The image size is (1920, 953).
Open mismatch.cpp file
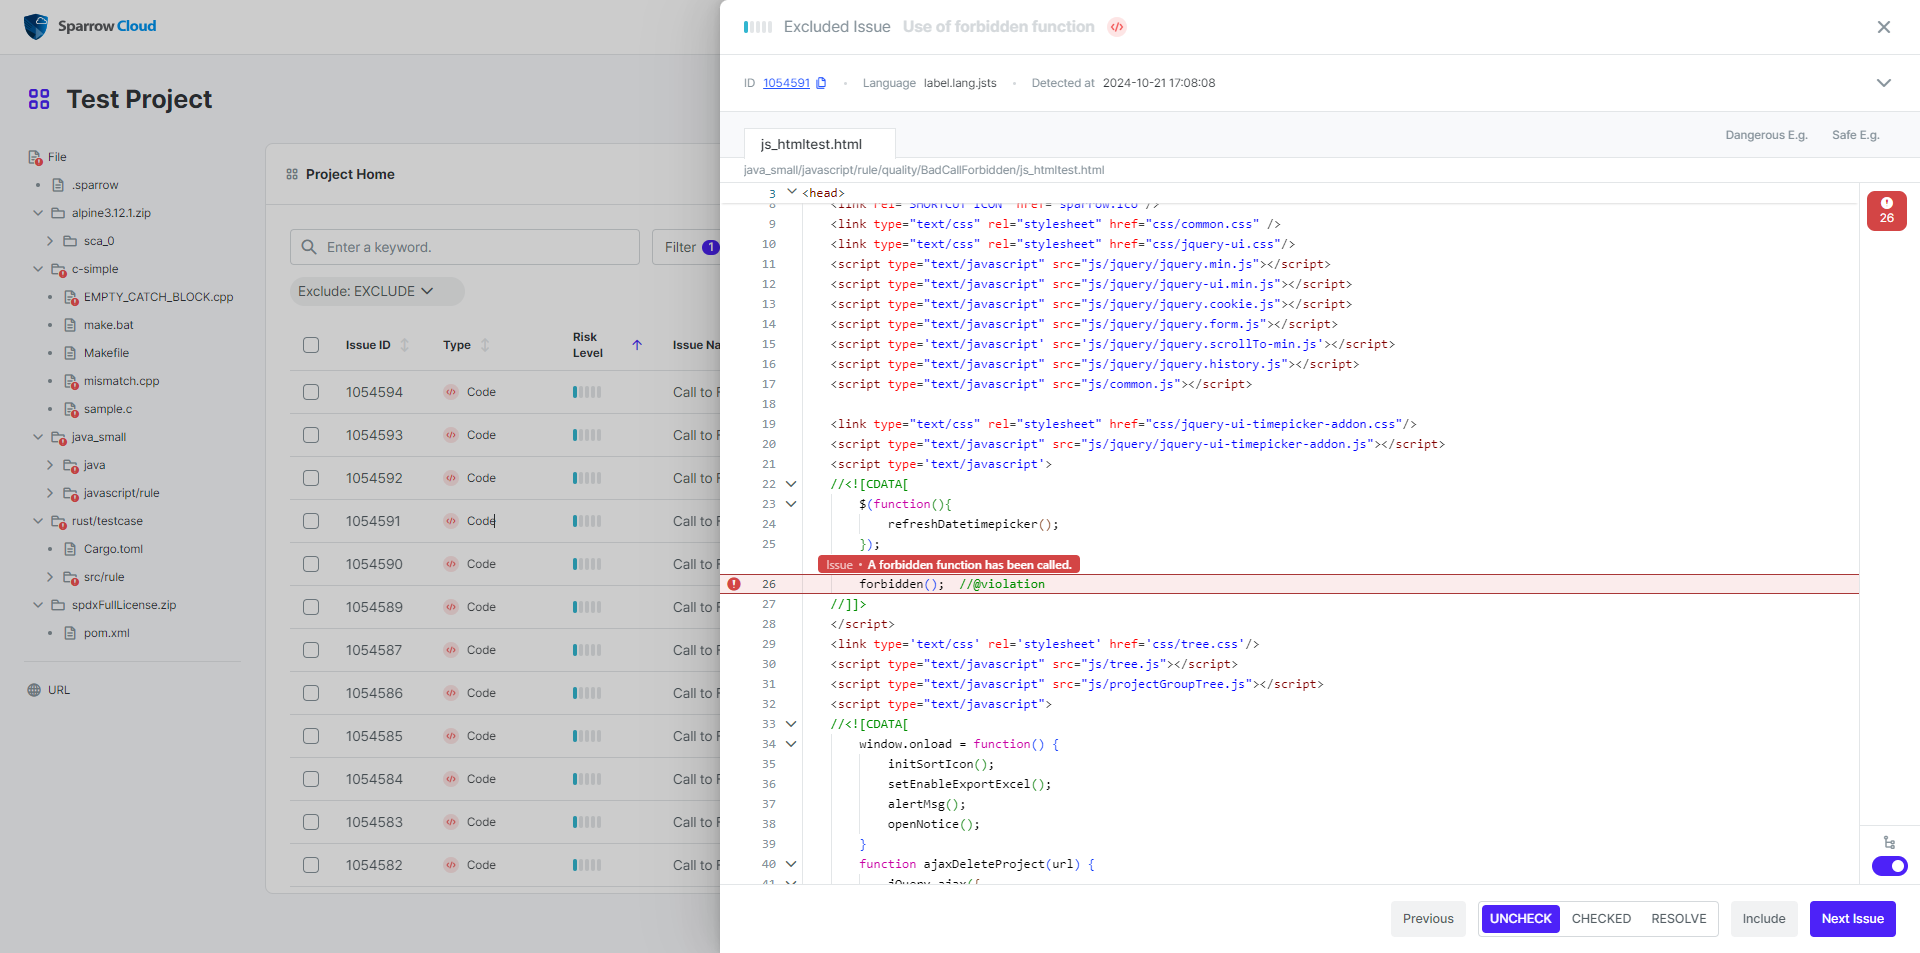click(x=121, y=381)
